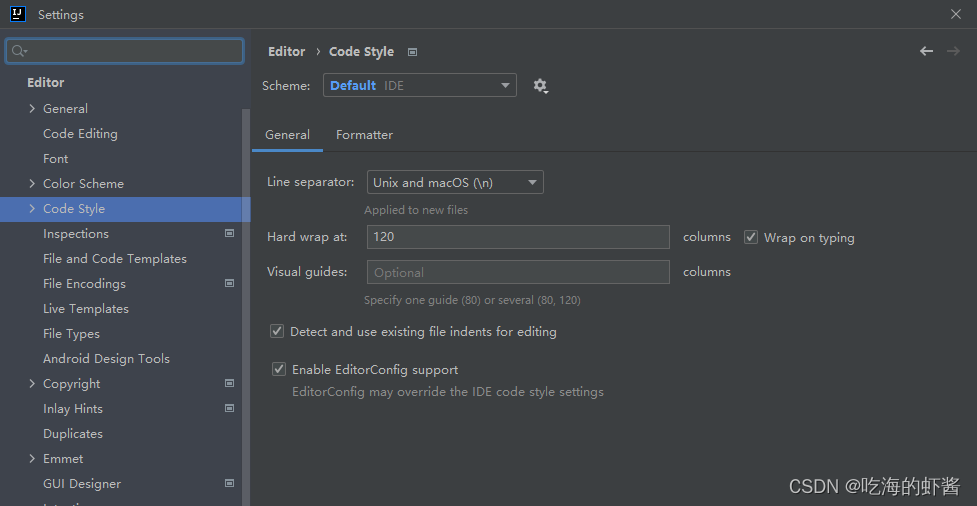
Task: Select Inlay Hints in the settings tree
Action: coord(73,408)
